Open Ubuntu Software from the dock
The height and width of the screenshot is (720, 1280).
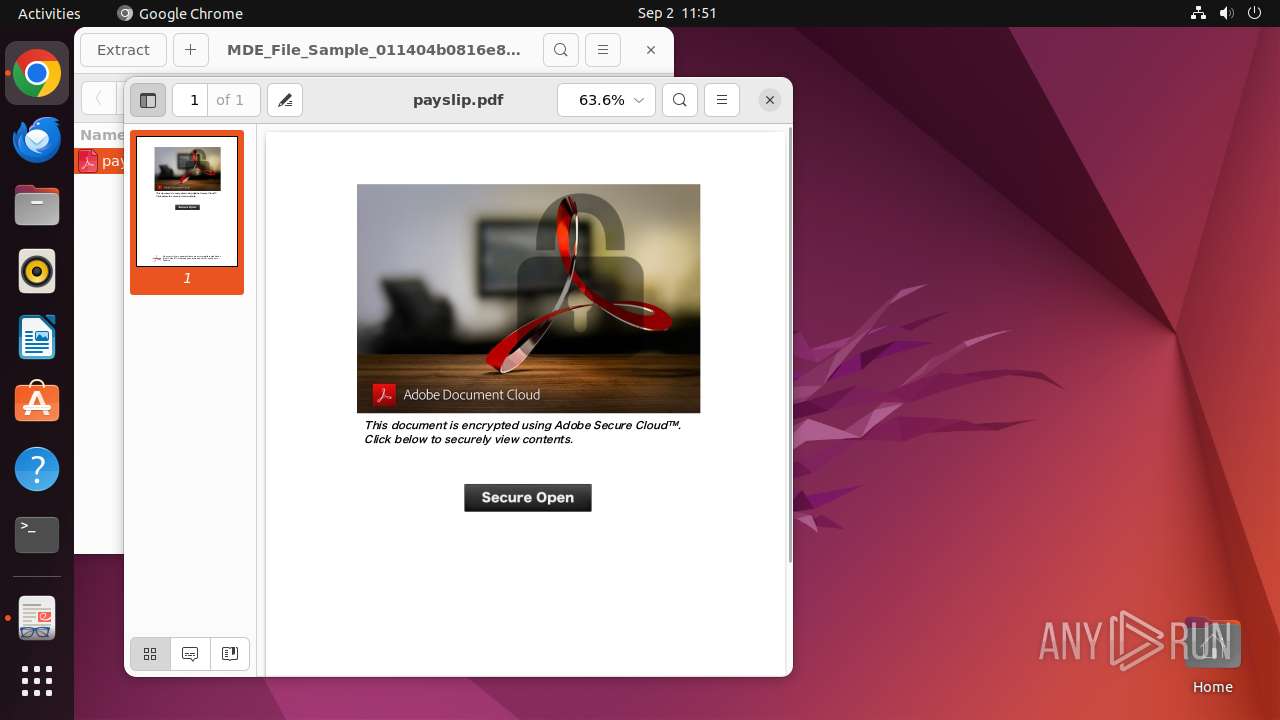coord(37,403)
